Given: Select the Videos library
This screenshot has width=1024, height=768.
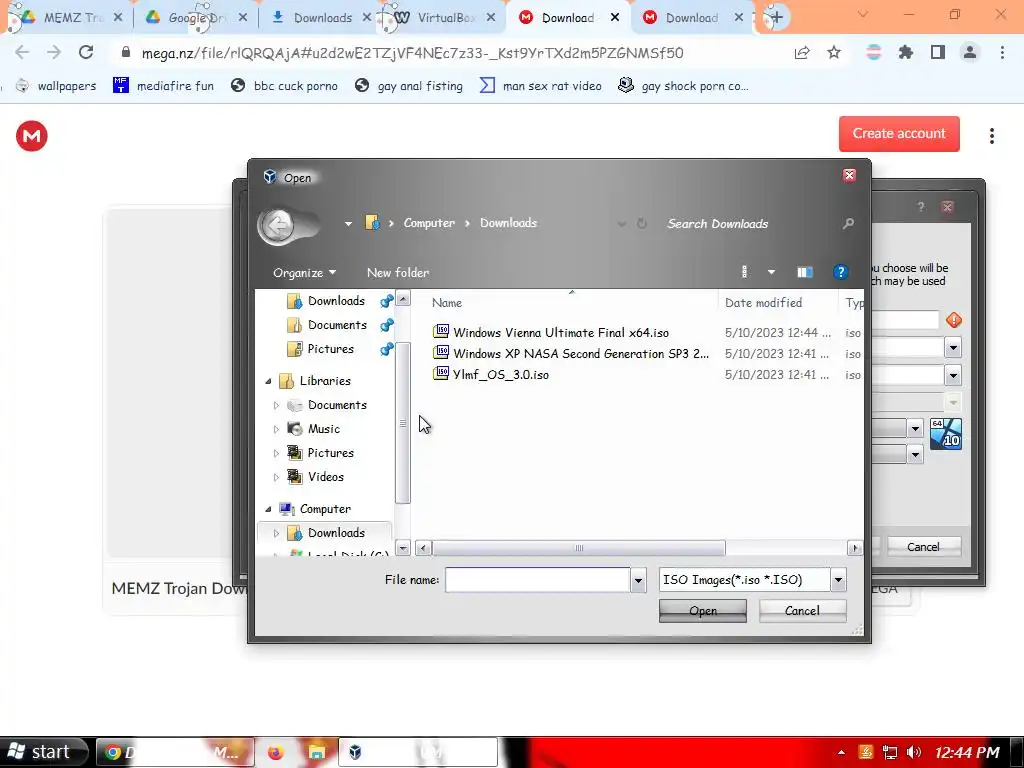Looking at the screenshot, I should [x=325, y=477].
